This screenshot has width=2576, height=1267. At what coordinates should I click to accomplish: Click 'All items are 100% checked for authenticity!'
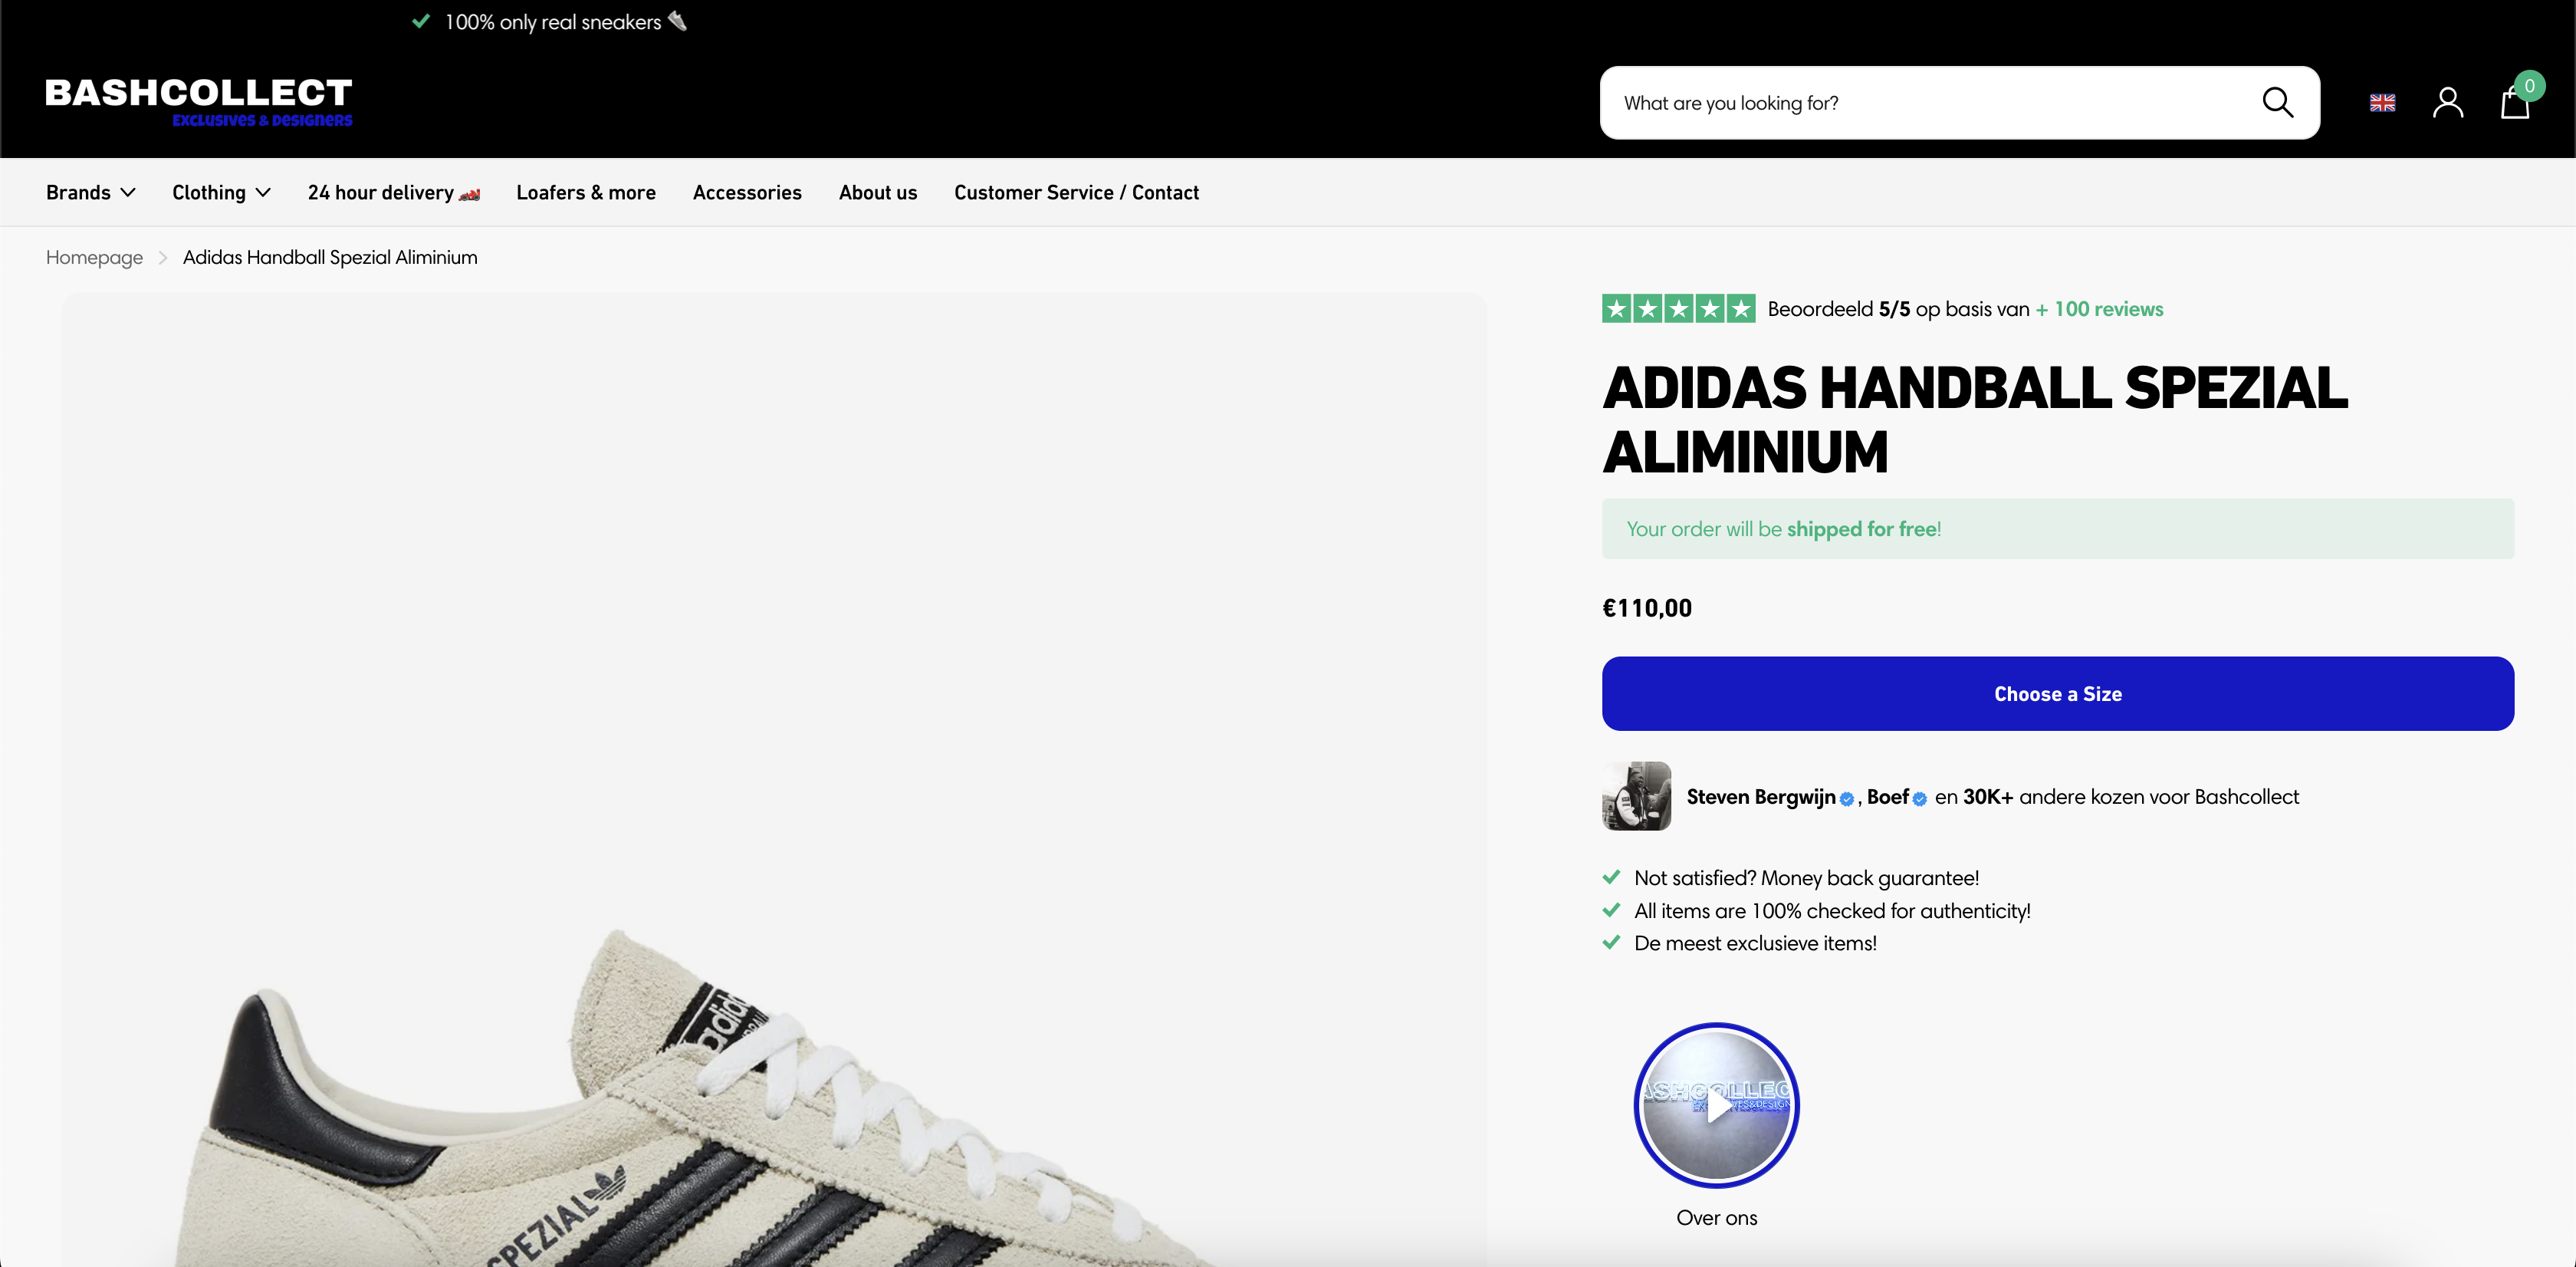tap(1832, 911)
